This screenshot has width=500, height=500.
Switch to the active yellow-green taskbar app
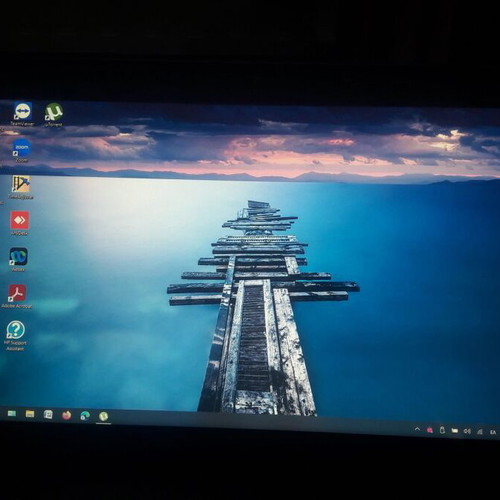pos(104,416)
